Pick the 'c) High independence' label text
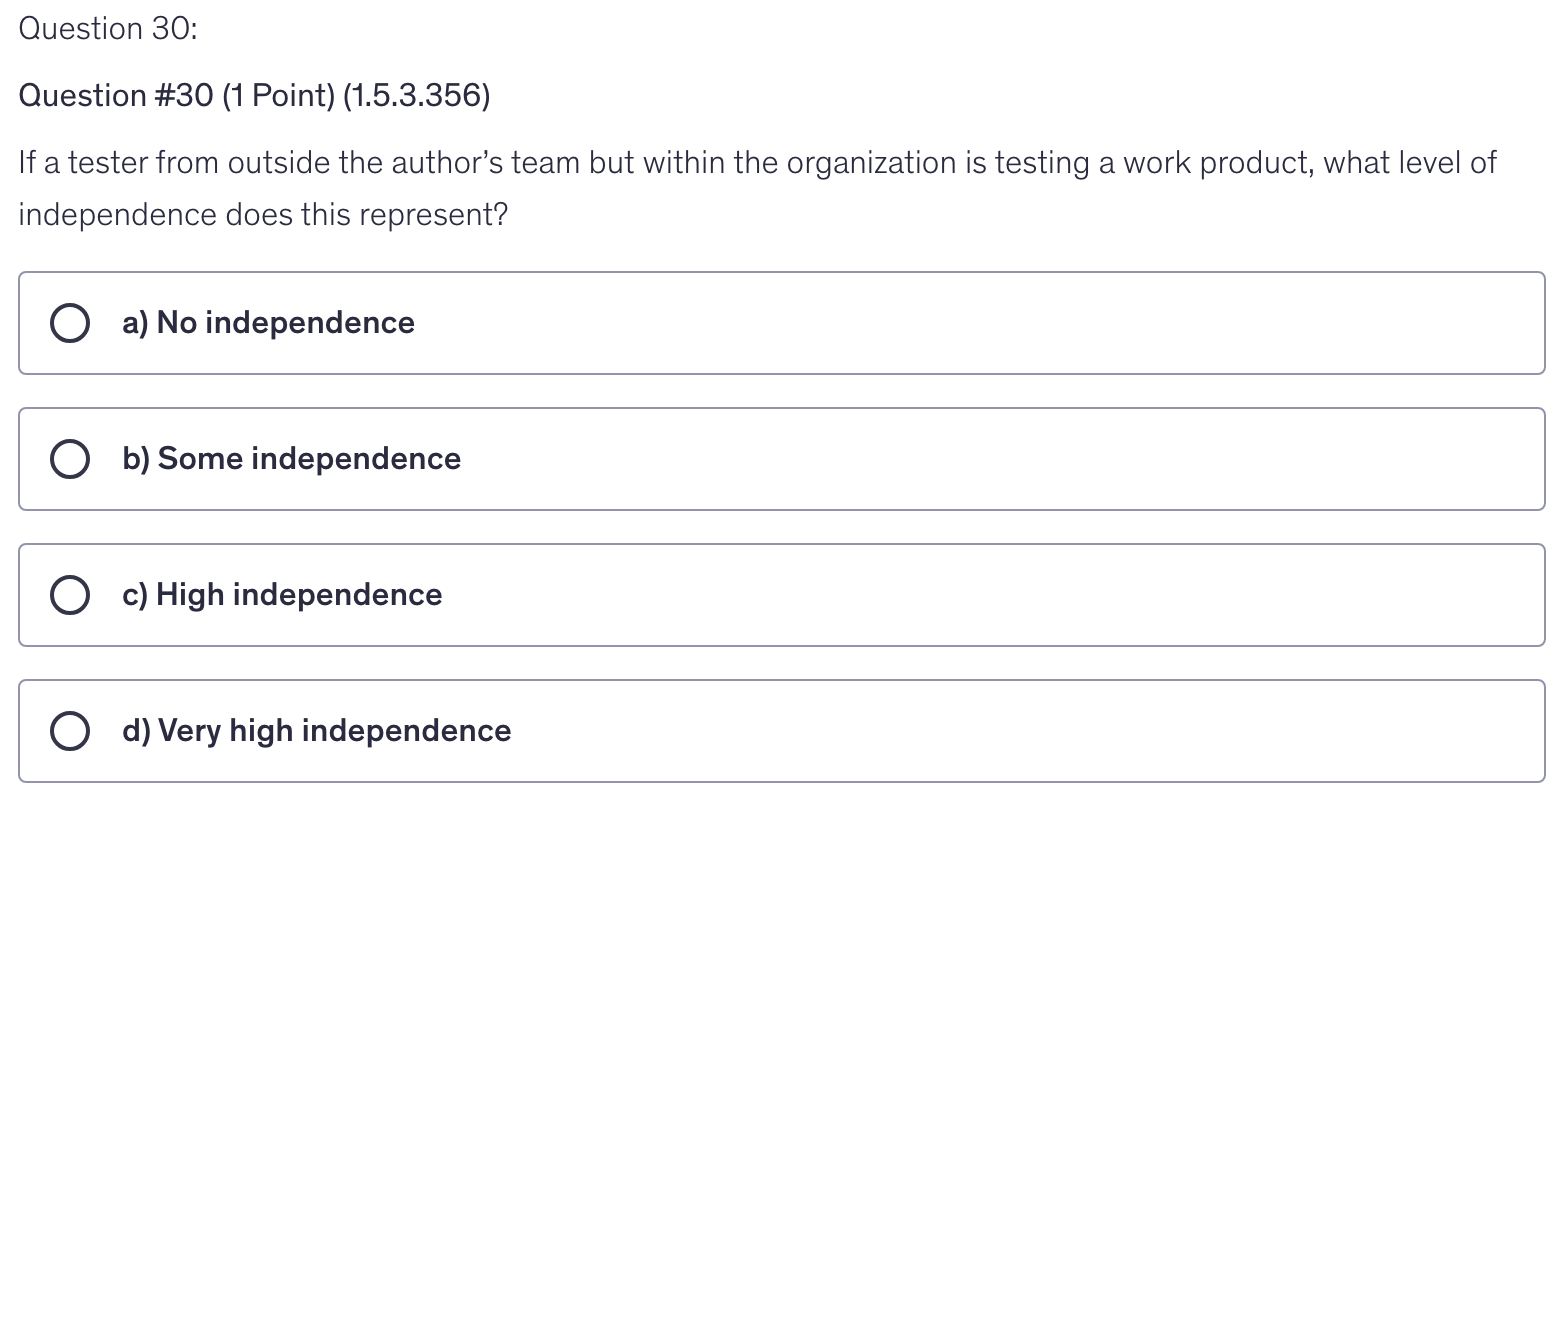Screen dimensions: 1566x1336 282,595
